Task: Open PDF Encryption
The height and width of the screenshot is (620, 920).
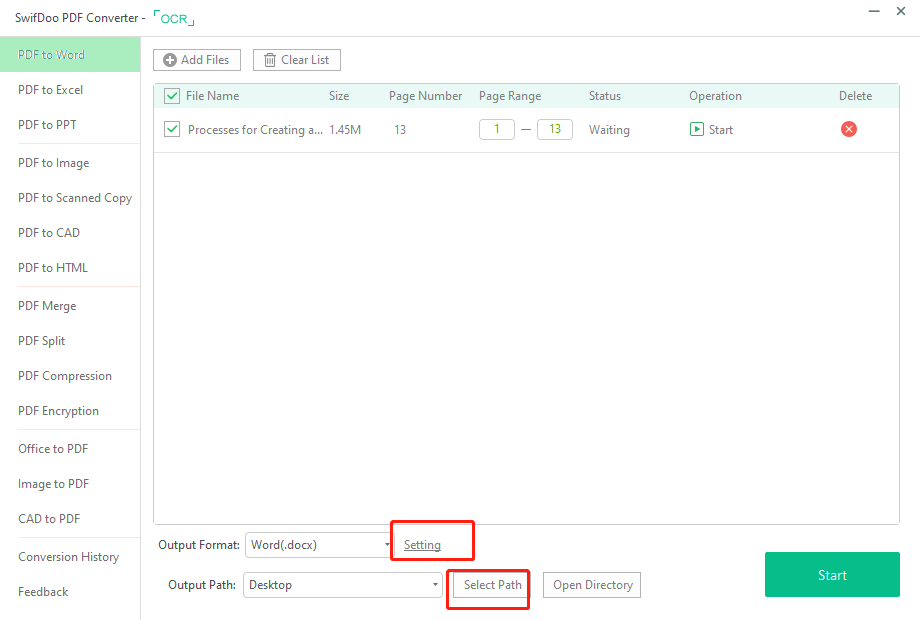Action: 58,411
